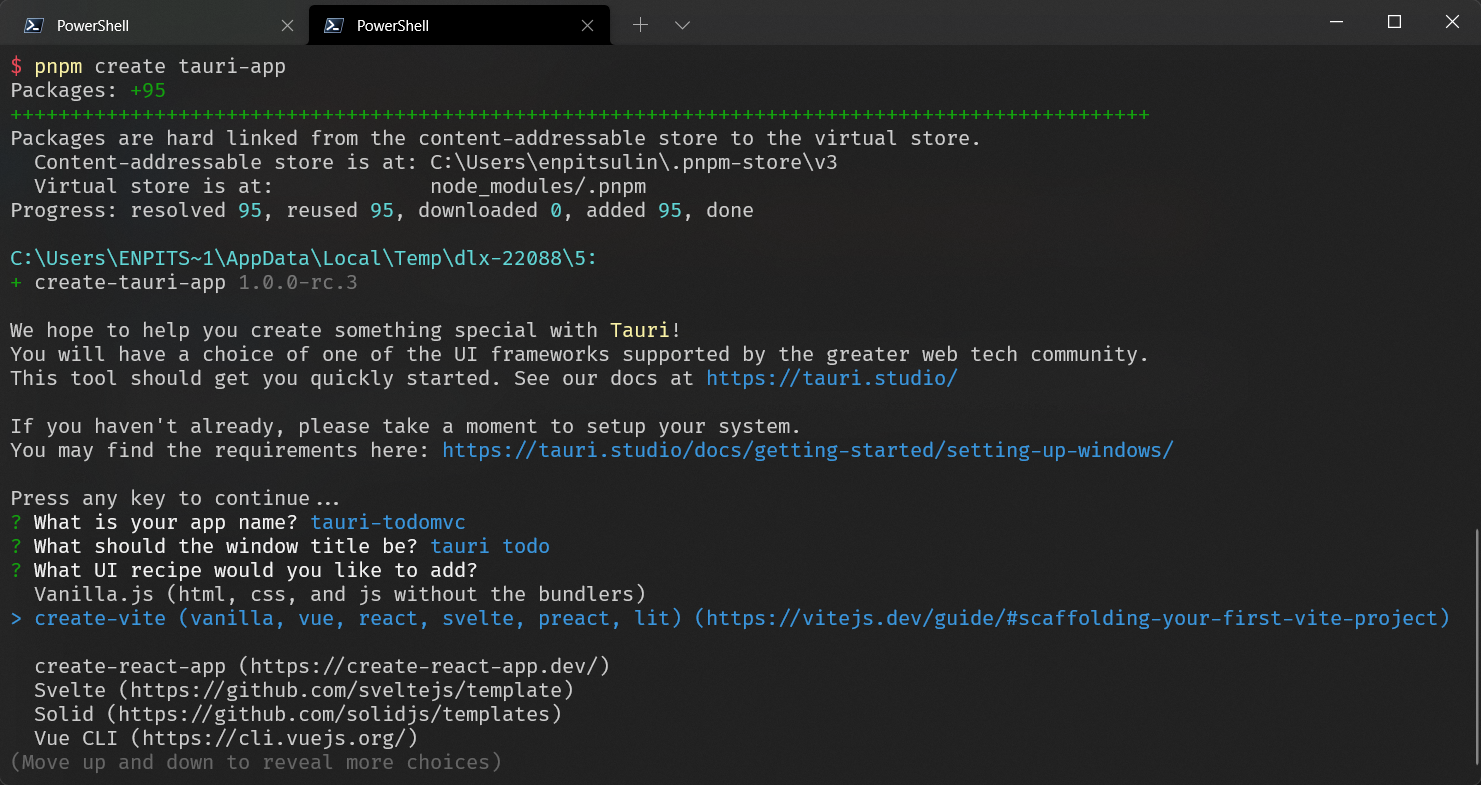Image resolution: width=1481 pixels, height=785 pixels.
Task: Close the active second PowerShell tab
Action: point(588,25)
